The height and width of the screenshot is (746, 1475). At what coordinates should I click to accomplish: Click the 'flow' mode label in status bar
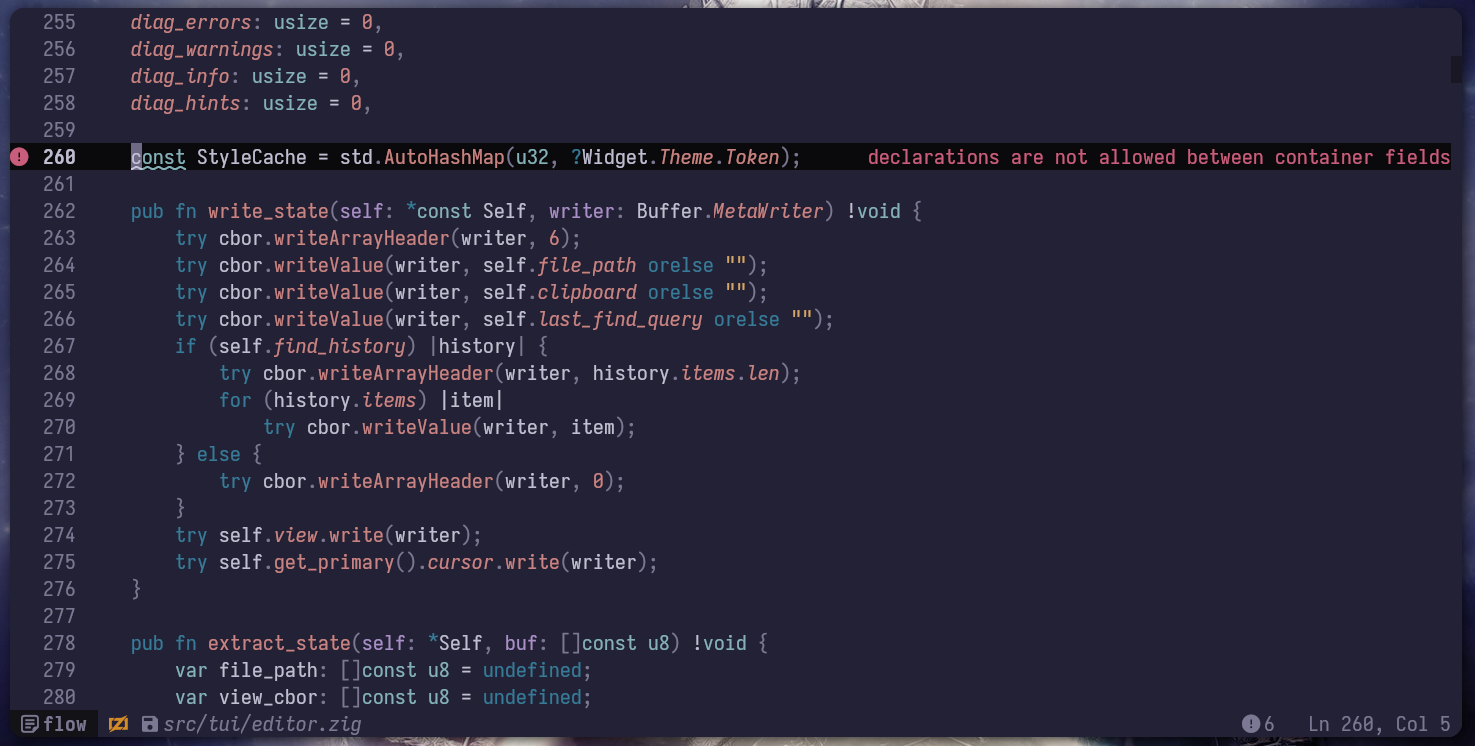click(x=66, y=724)
